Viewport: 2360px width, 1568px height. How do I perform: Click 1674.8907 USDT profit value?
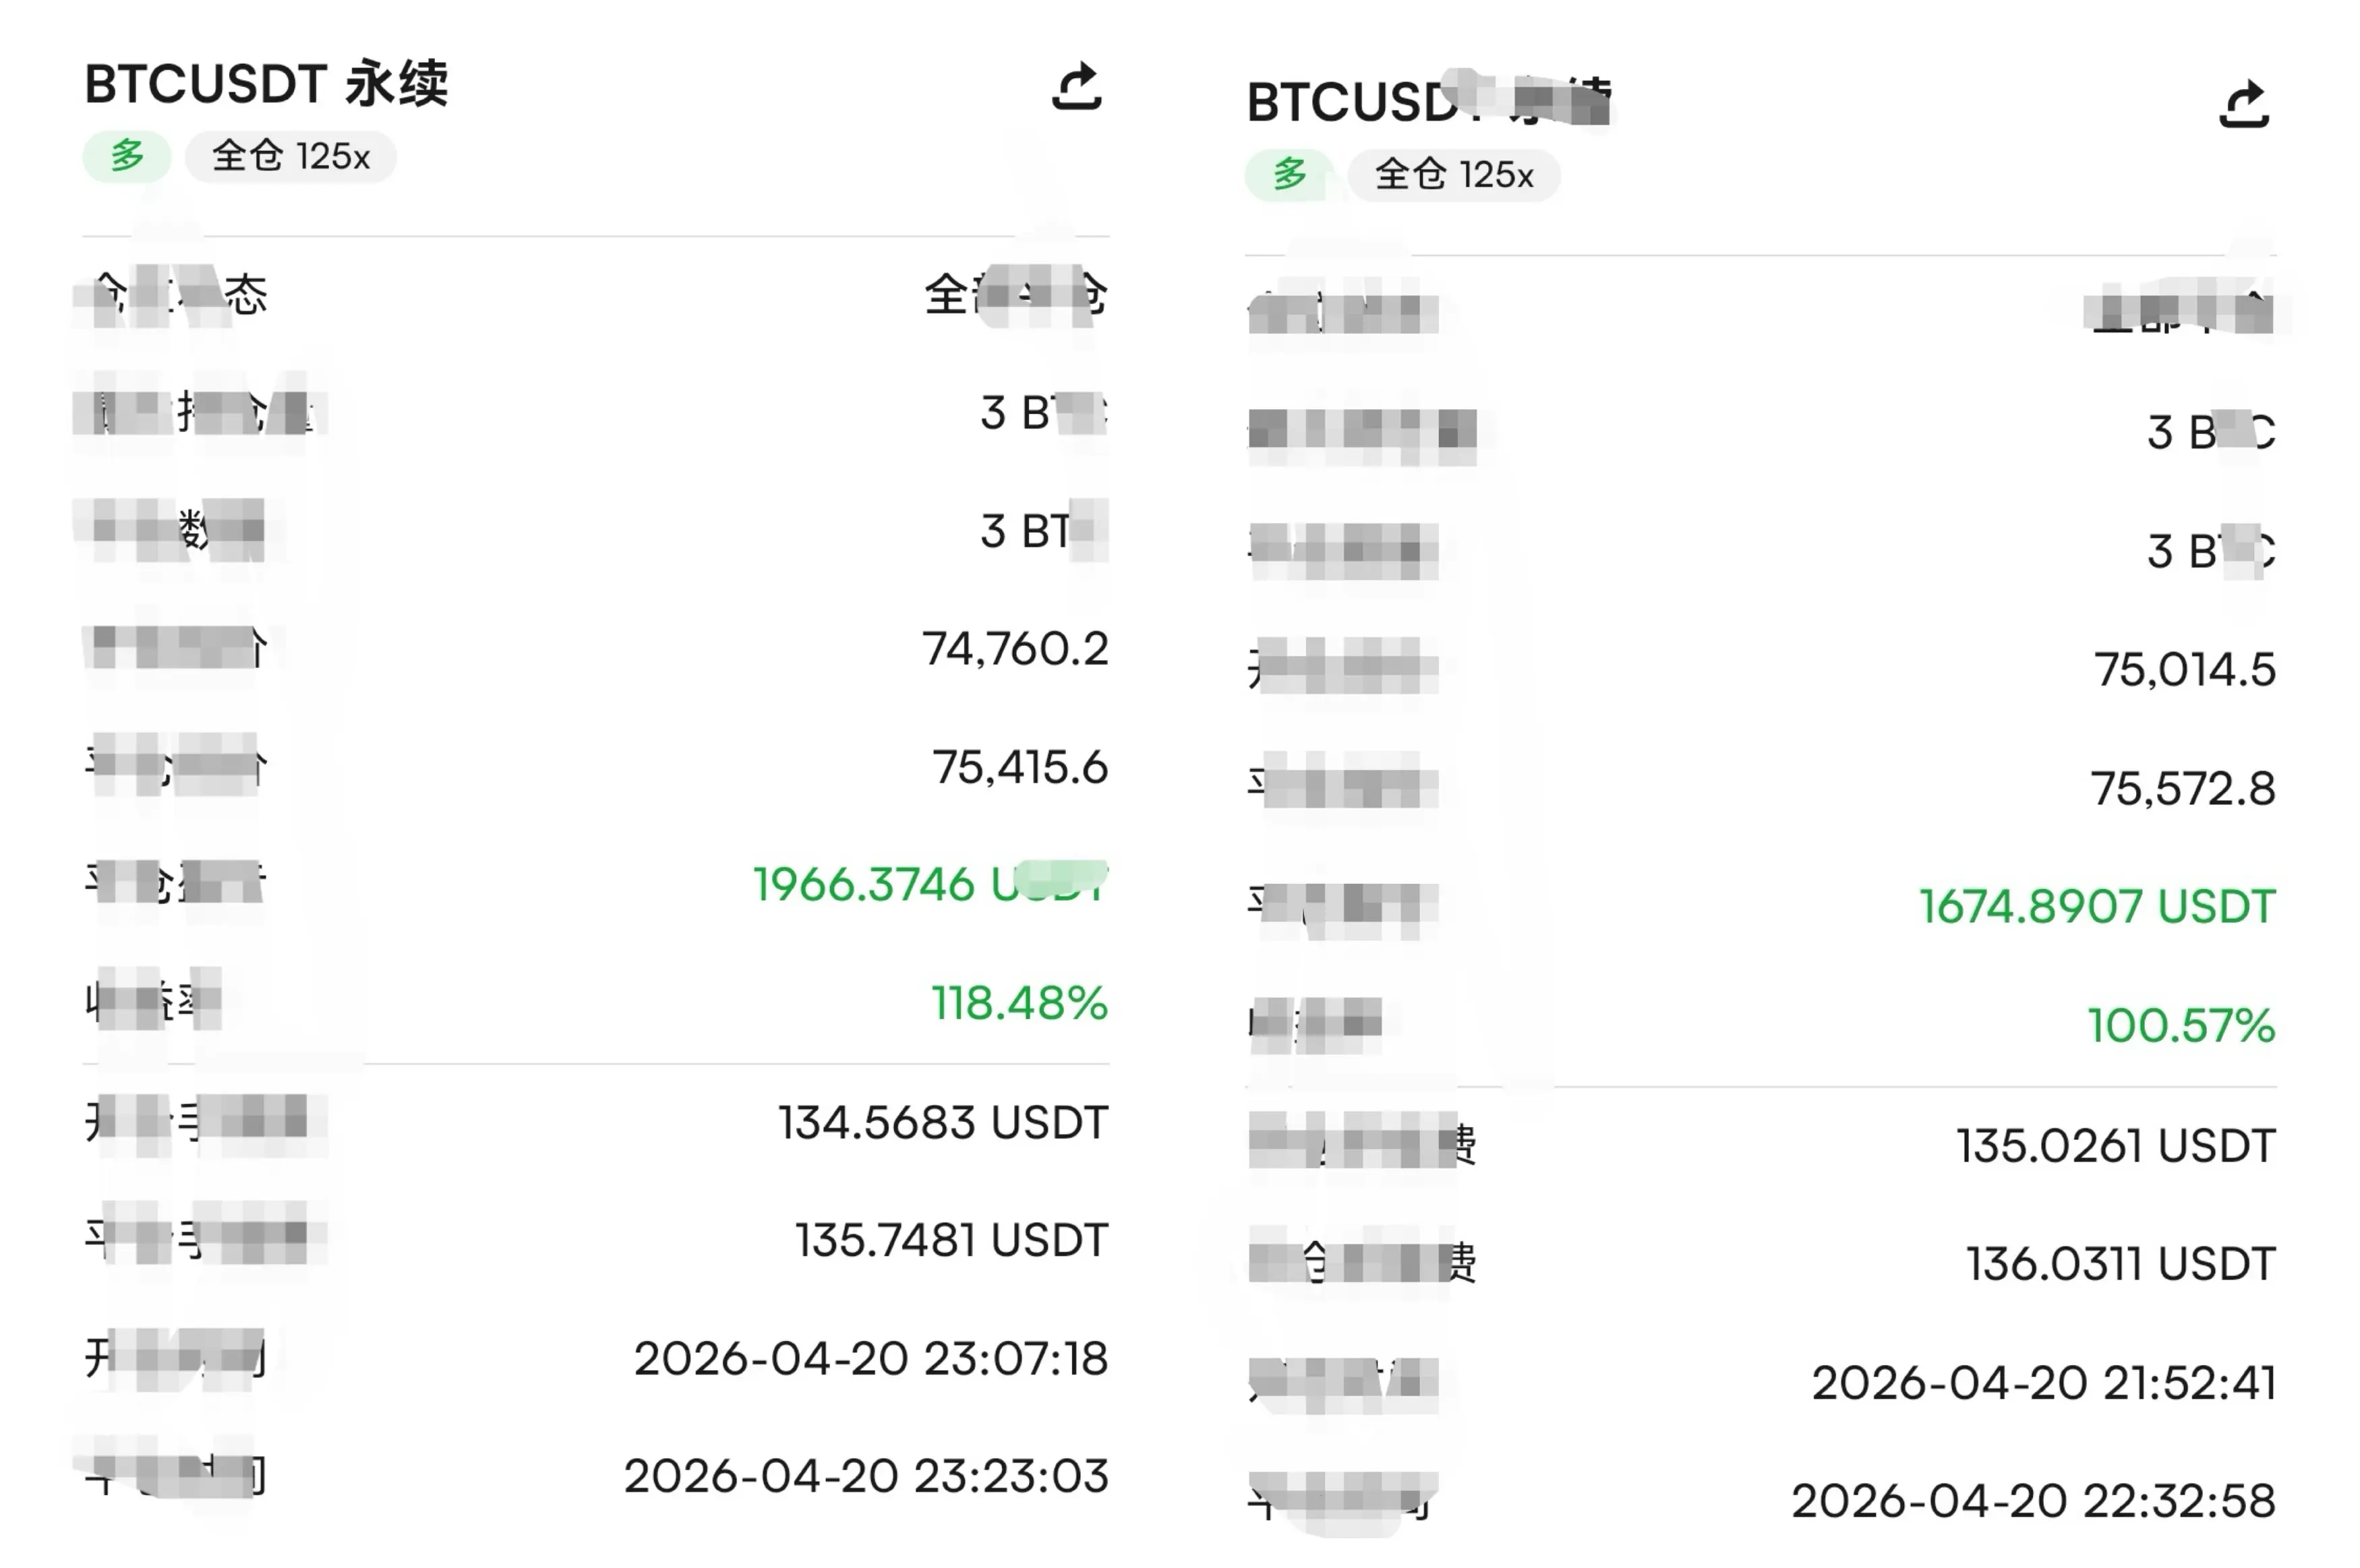(2097, 906)
